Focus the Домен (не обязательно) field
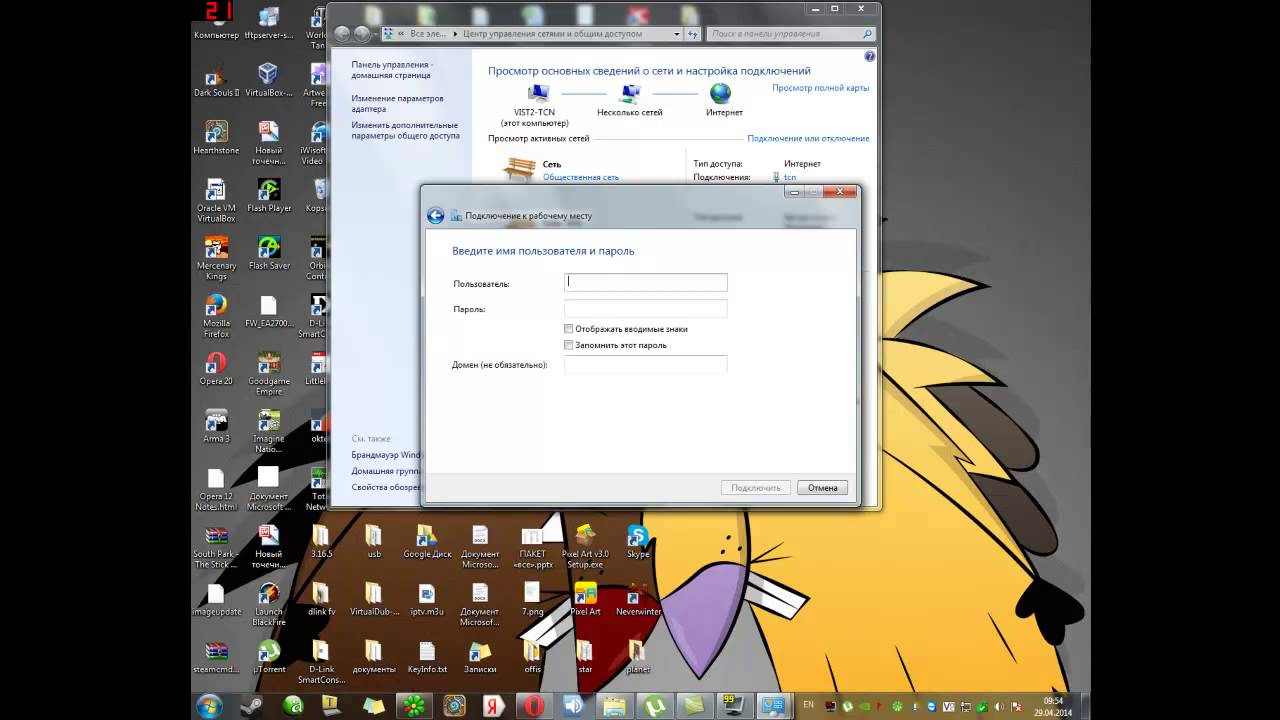 (646, 365)
